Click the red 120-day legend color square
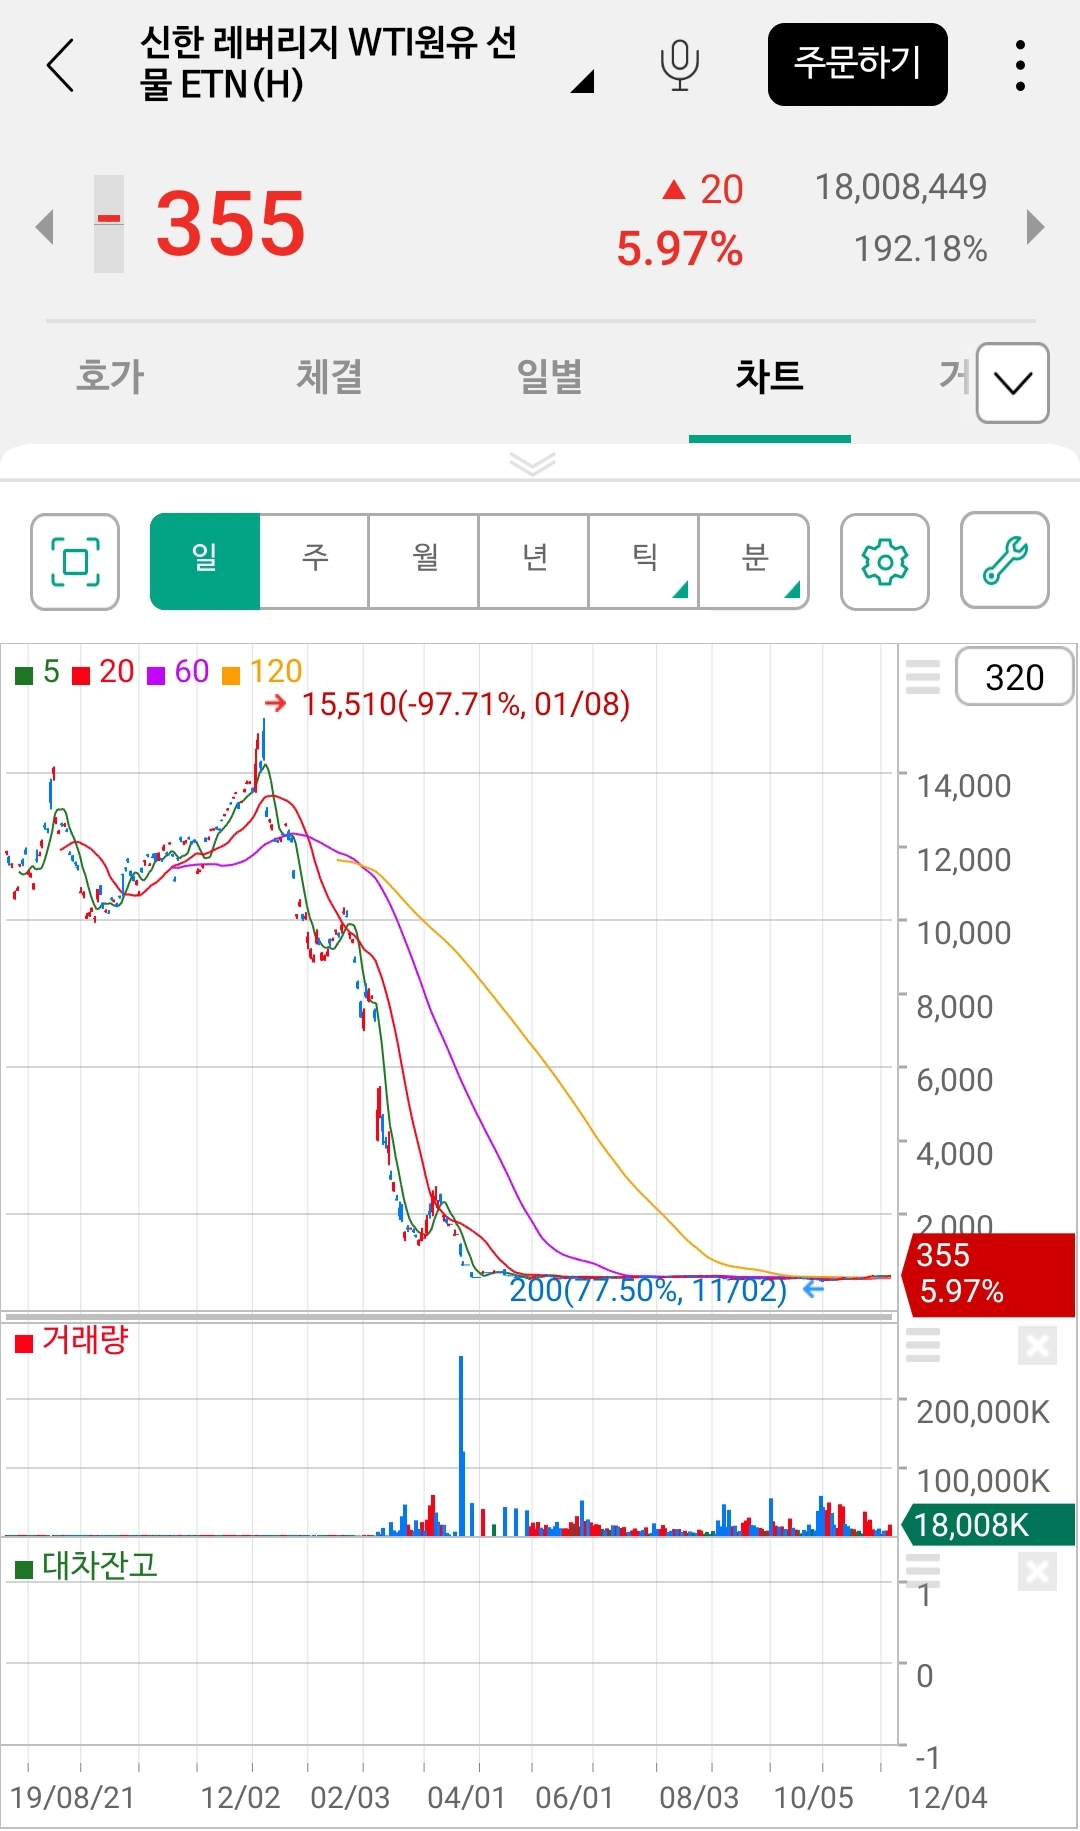Image resolution: width=1080 pixels, height=1831 pixels. [x=231, y=676]
